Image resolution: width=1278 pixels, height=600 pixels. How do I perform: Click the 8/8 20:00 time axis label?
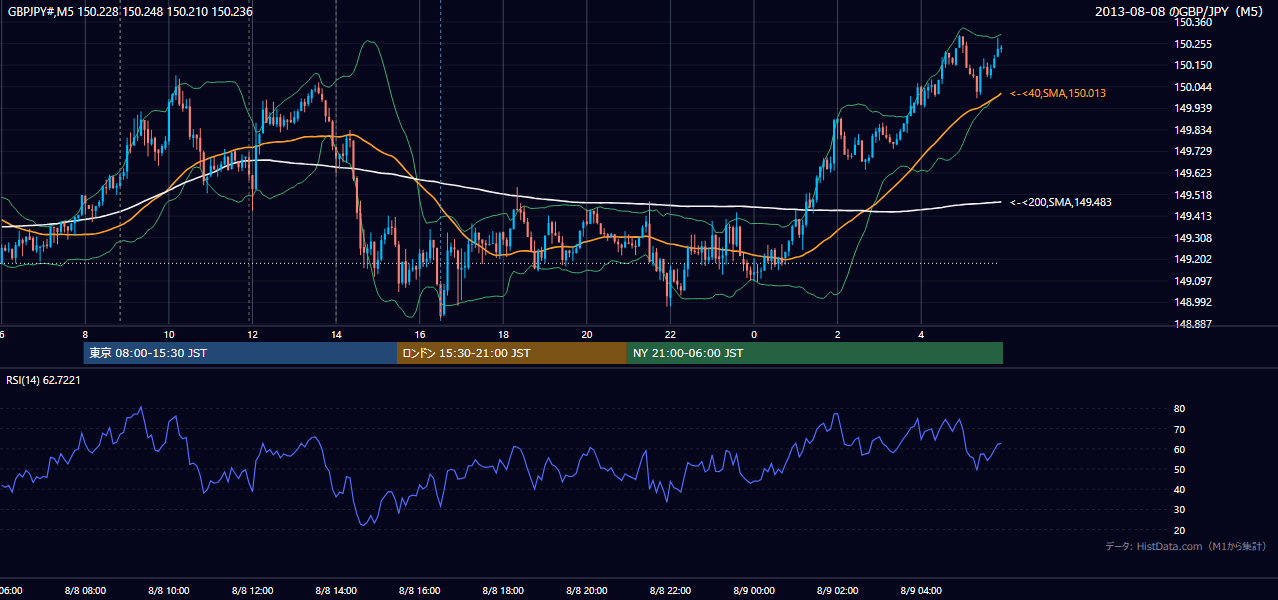(586, 590)
